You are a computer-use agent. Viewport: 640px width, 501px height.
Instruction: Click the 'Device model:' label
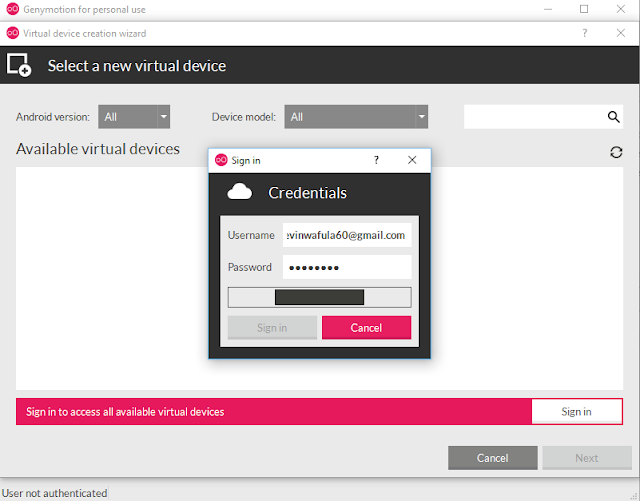tap(244, 117)
